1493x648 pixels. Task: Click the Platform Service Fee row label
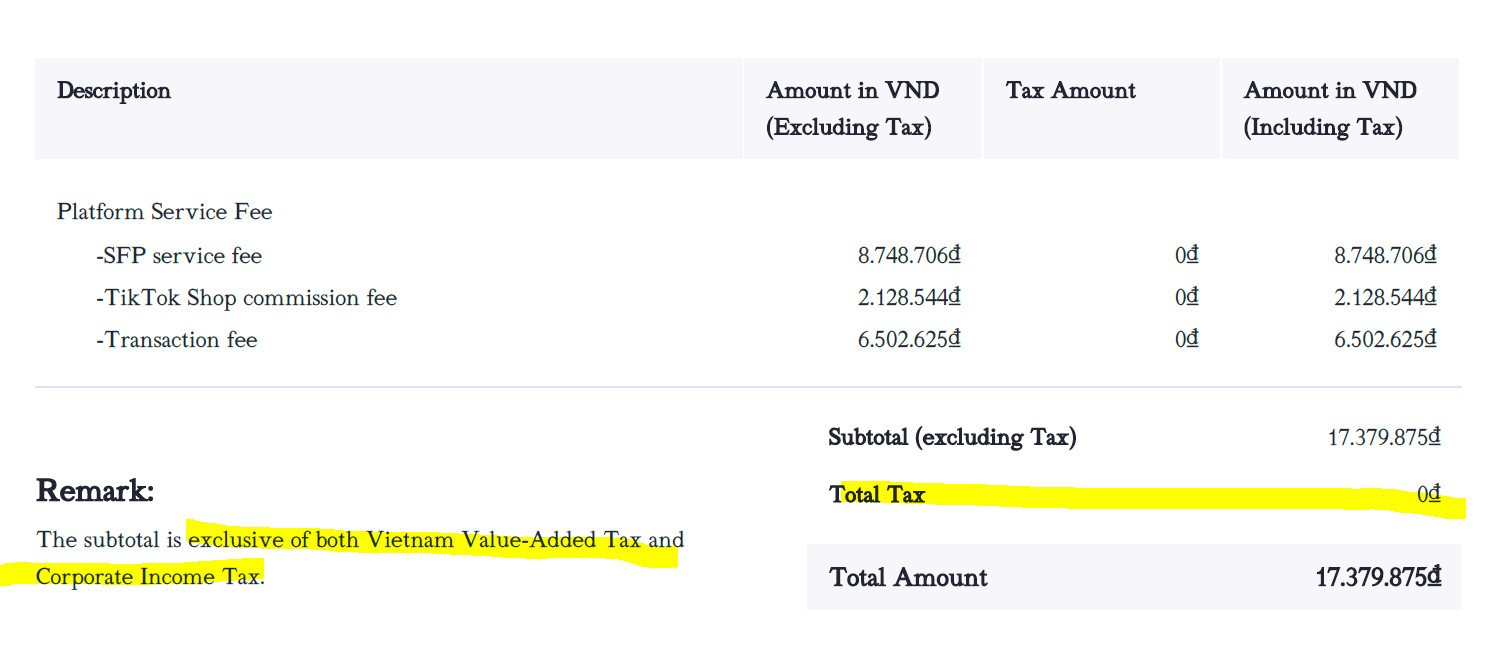tap(164, 212)
